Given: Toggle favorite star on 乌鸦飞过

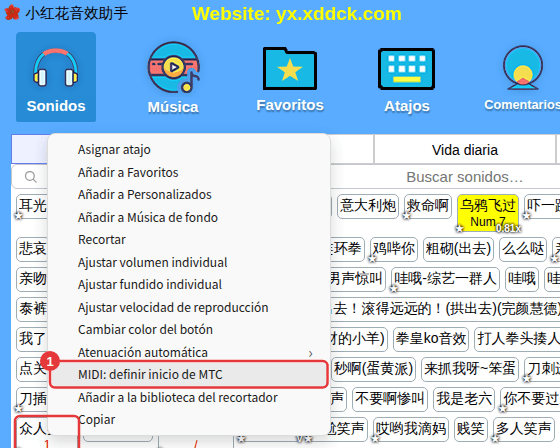Looking at the screenshot, I should click(x=460, y=228).
